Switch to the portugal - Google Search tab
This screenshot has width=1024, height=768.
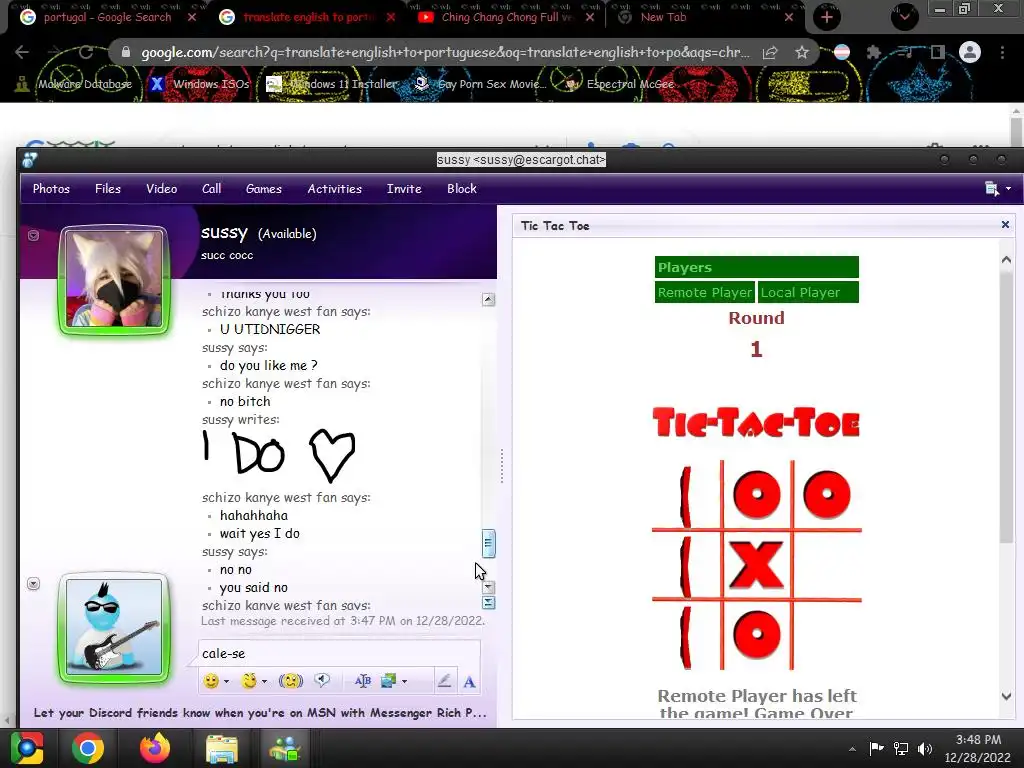pos(108,17)
